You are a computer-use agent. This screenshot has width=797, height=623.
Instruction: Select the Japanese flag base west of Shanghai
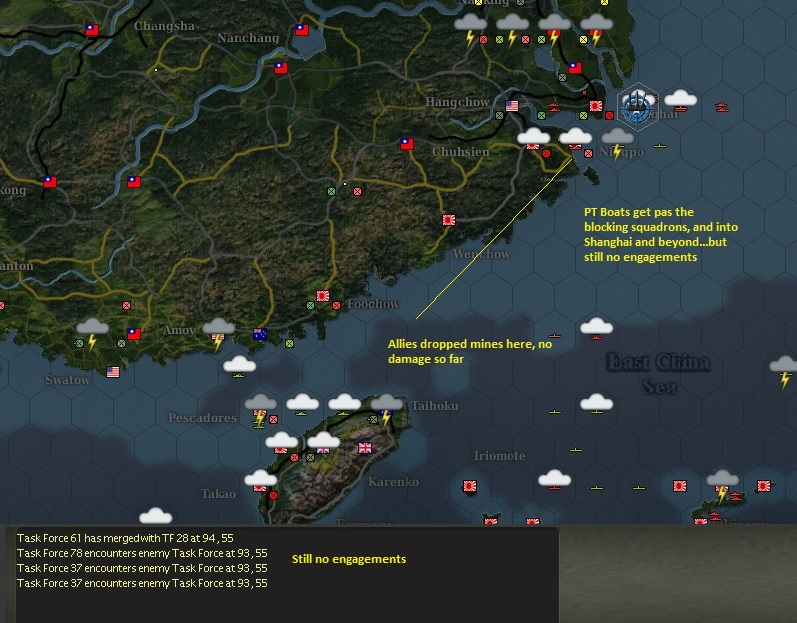[596, 106]
